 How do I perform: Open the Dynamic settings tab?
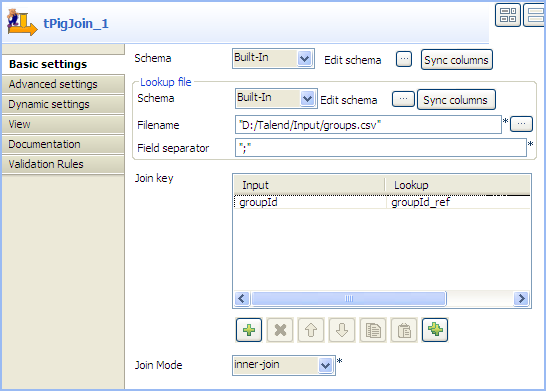click(63, 104)
